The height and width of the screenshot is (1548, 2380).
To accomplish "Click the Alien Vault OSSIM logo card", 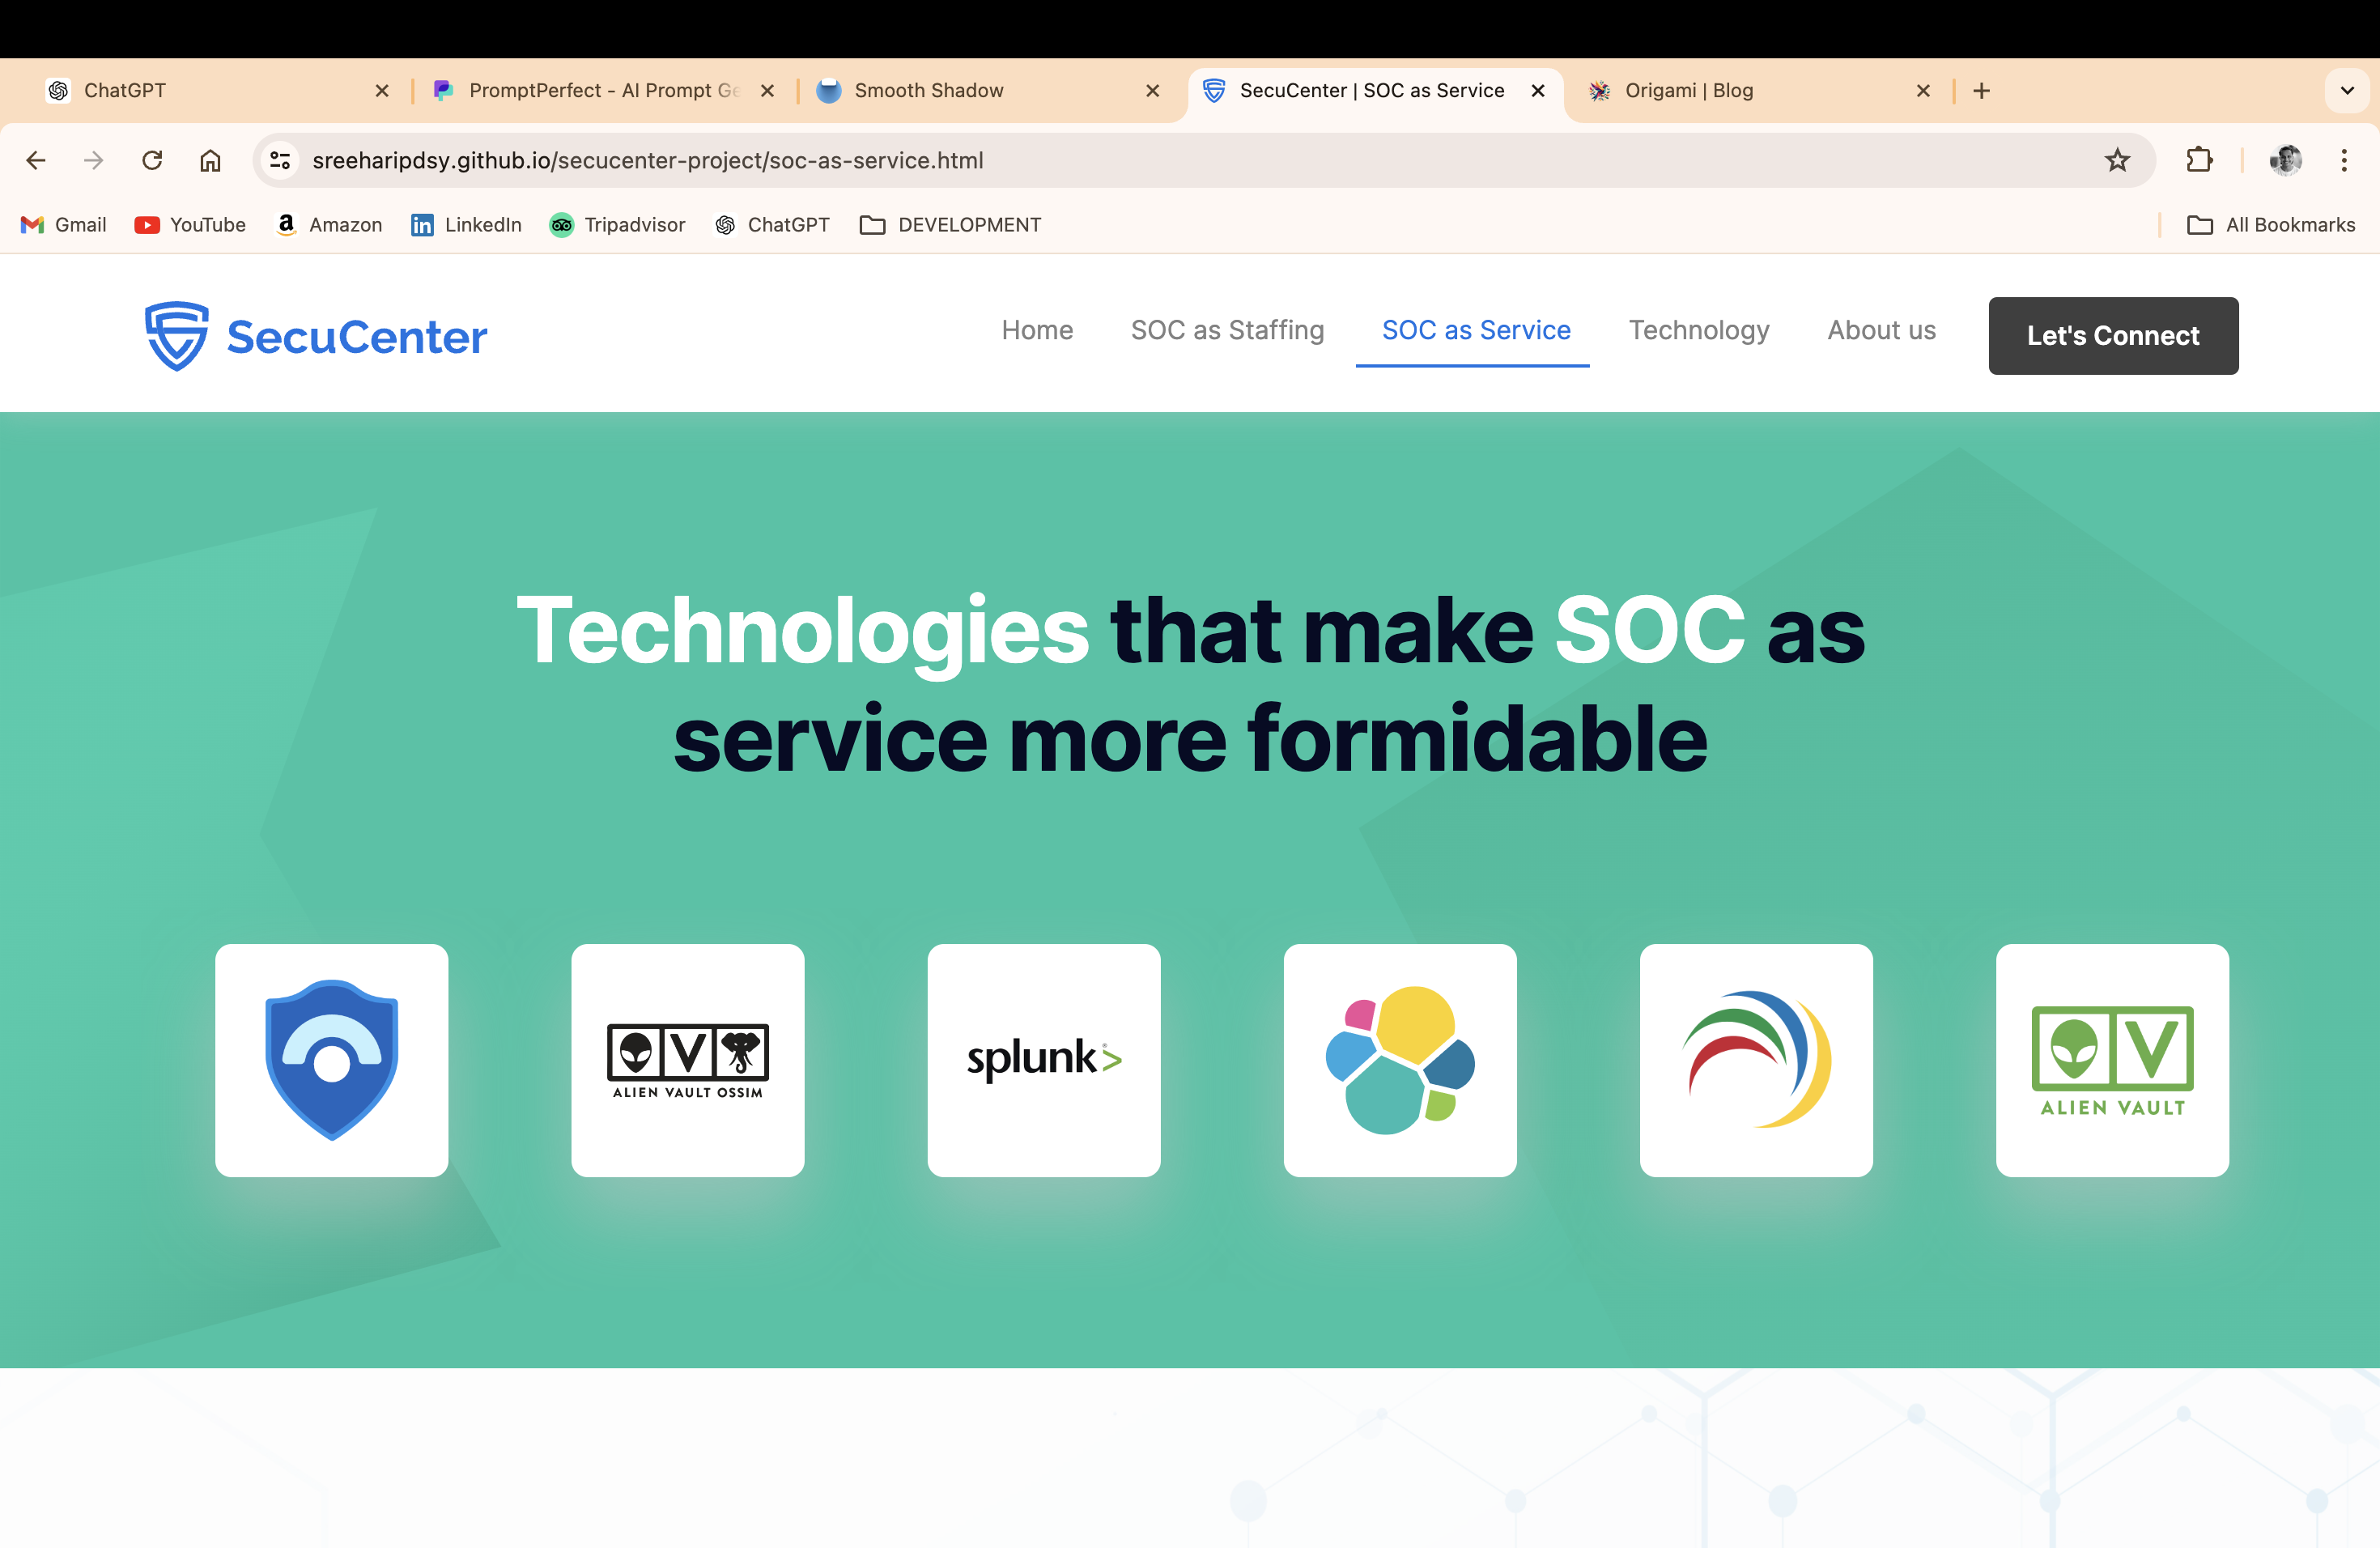I will click(x=687, y=1060).
